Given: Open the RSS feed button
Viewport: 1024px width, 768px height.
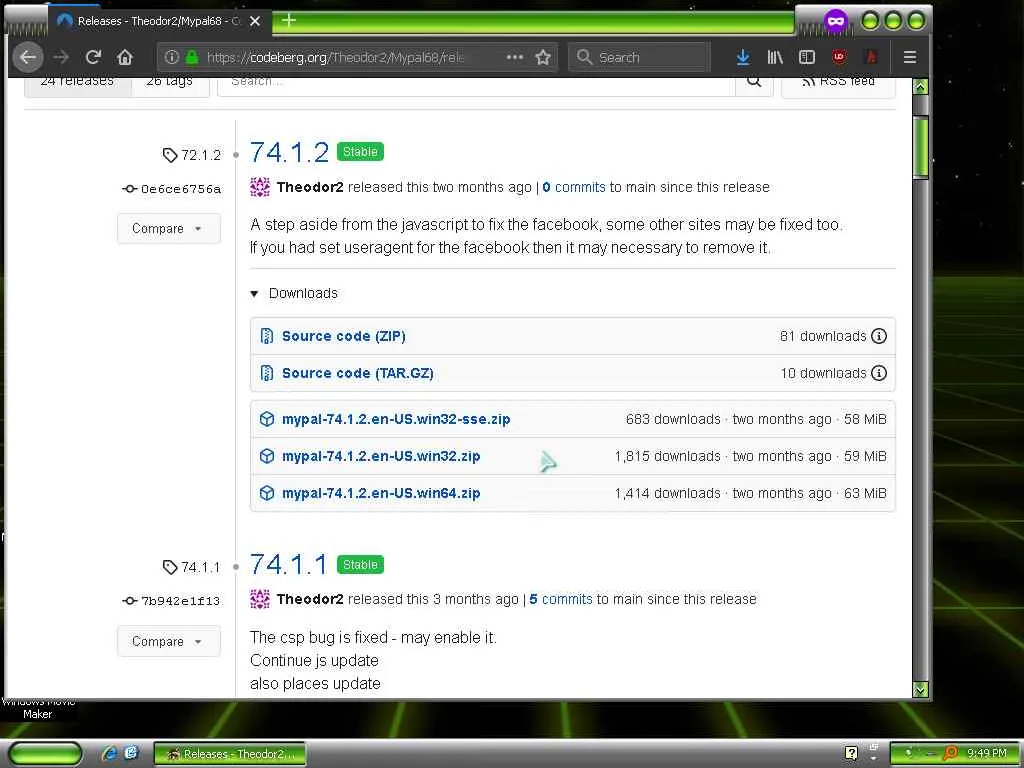Looking at the screenshot, I should tap(838, 83).
